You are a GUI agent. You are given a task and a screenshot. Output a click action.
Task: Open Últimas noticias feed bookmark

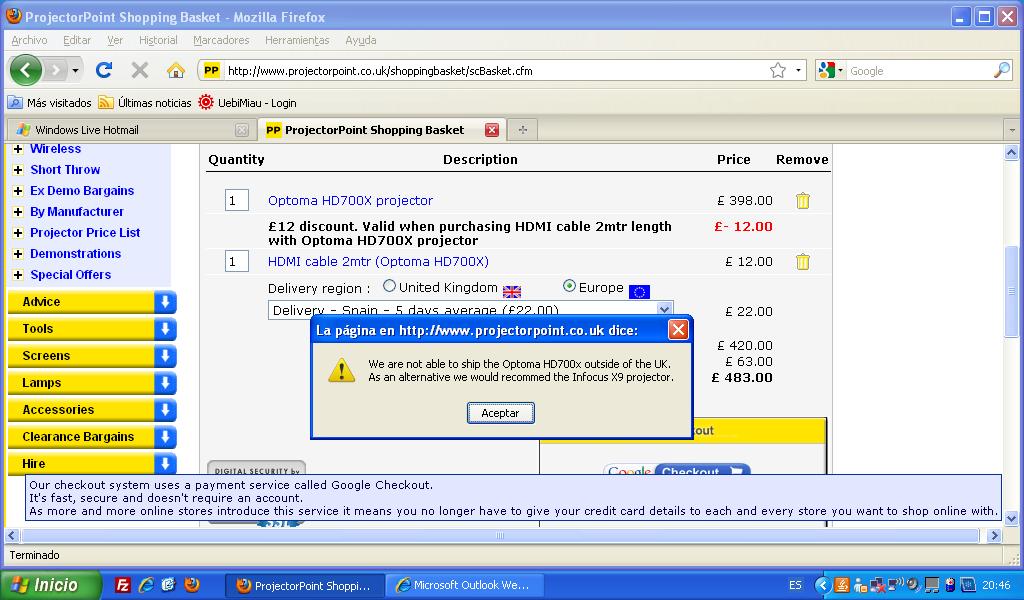coord(144,103)
